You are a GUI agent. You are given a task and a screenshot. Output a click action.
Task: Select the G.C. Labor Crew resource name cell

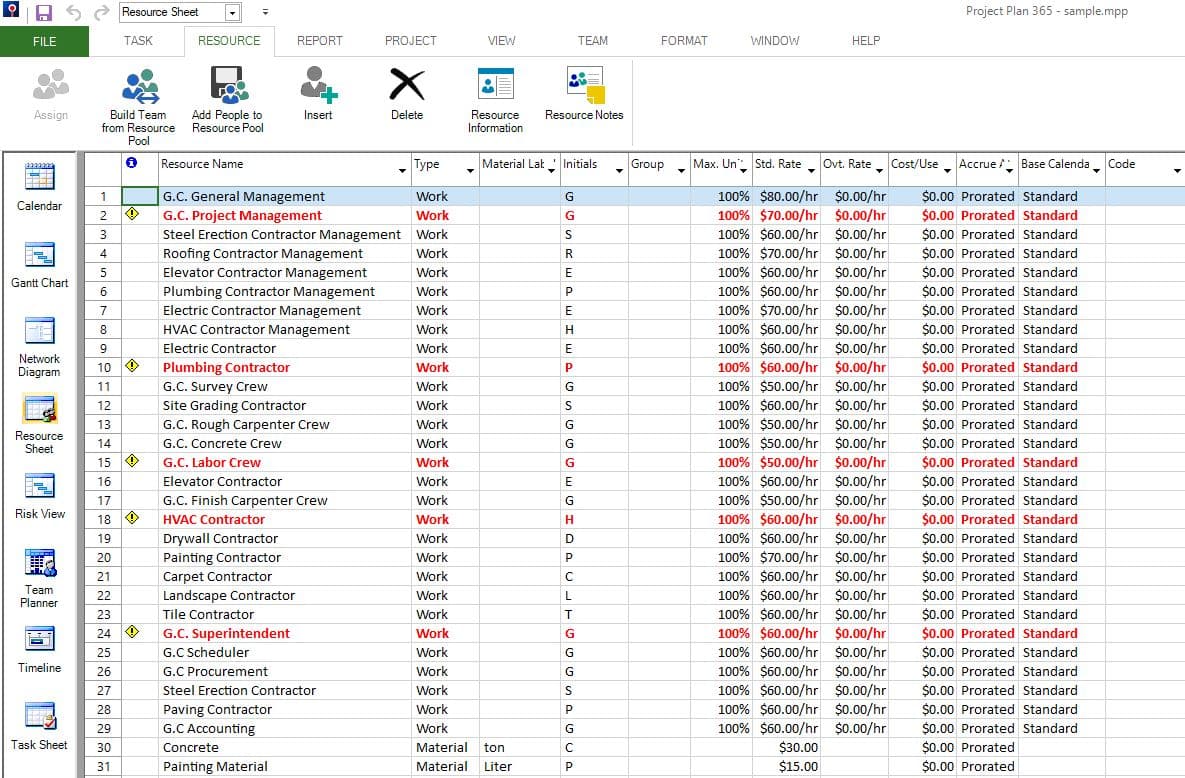click(211, 462)
